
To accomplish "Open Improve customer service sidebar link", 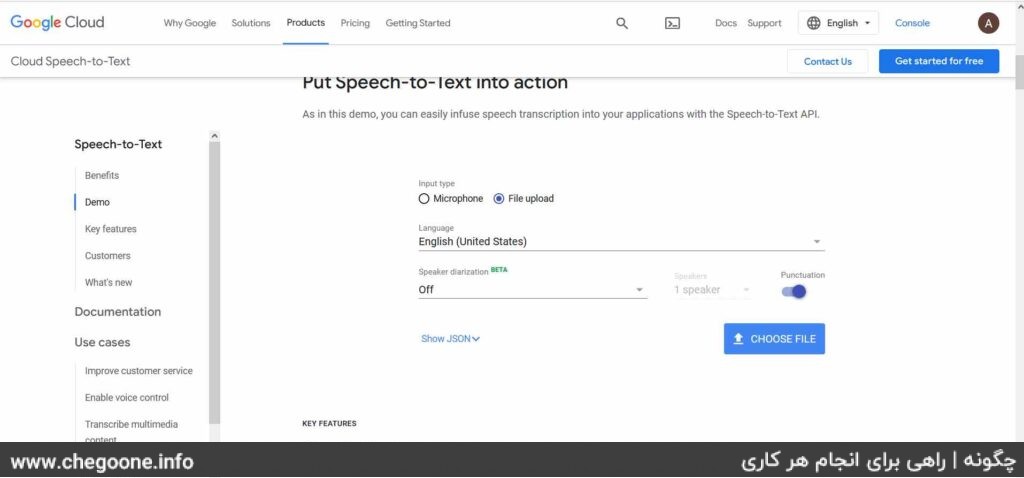I will coord(138,371).
